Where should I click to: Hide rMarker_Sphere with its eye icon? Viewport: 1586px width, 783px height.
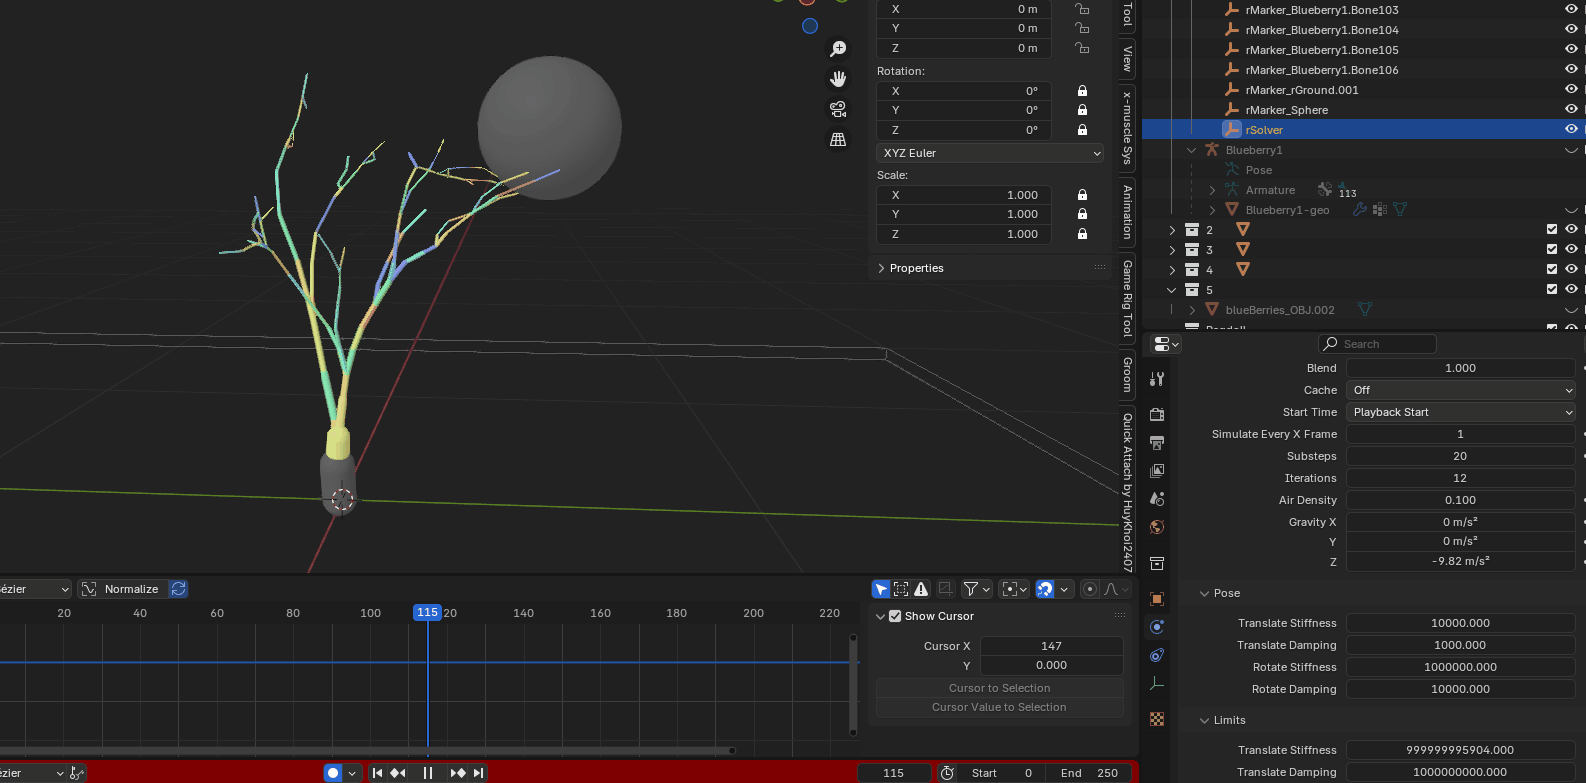pyautogui.click(x=1571, y=109)
